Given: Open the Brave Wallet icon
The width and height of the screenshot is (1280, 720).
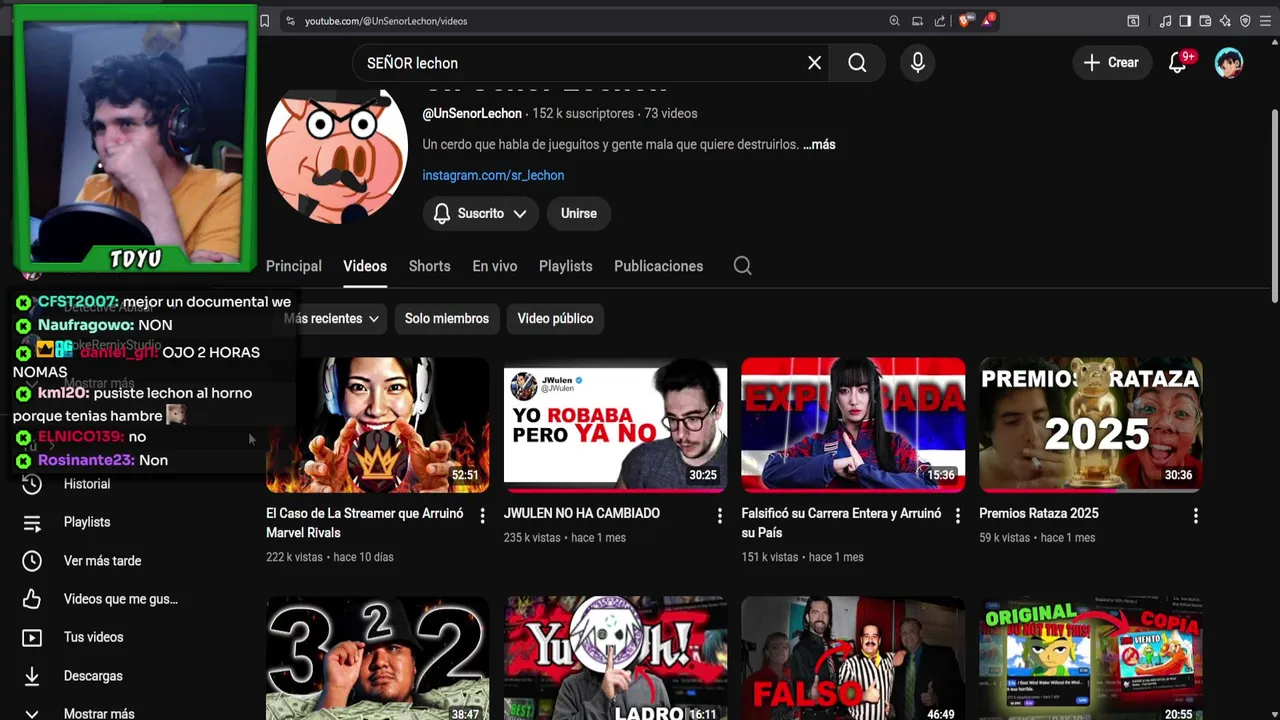Looking at the screenshot, I should click(x=1205, y=20).
